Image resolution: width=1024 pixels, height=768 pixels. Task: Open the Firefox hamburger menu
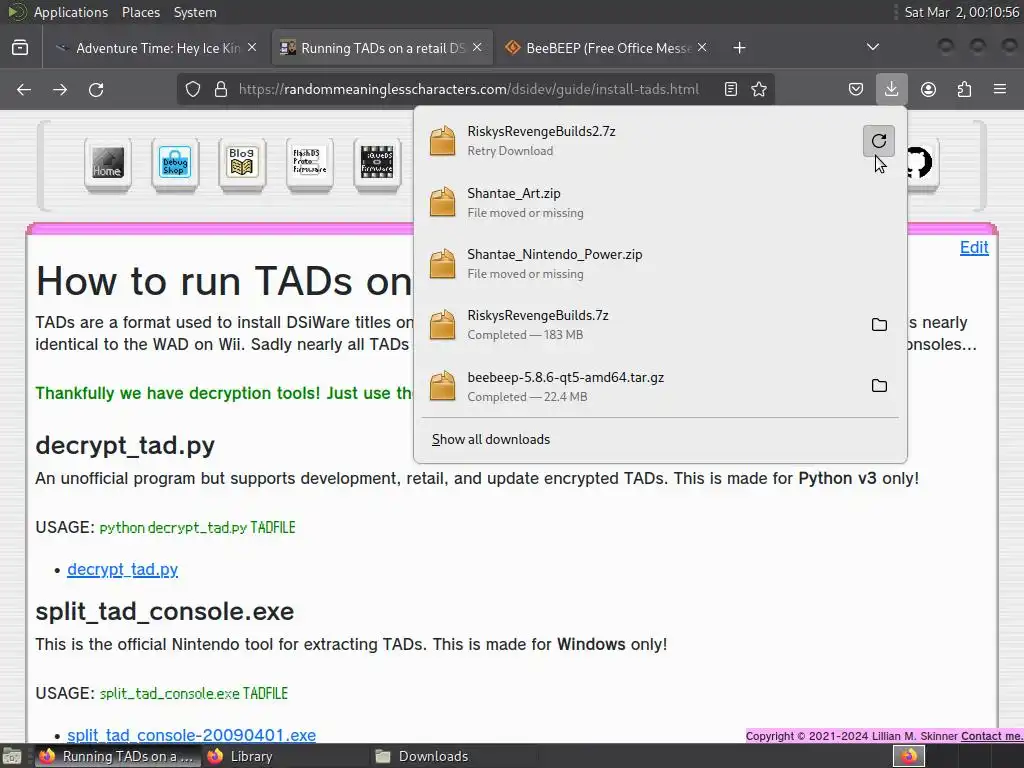999,89
